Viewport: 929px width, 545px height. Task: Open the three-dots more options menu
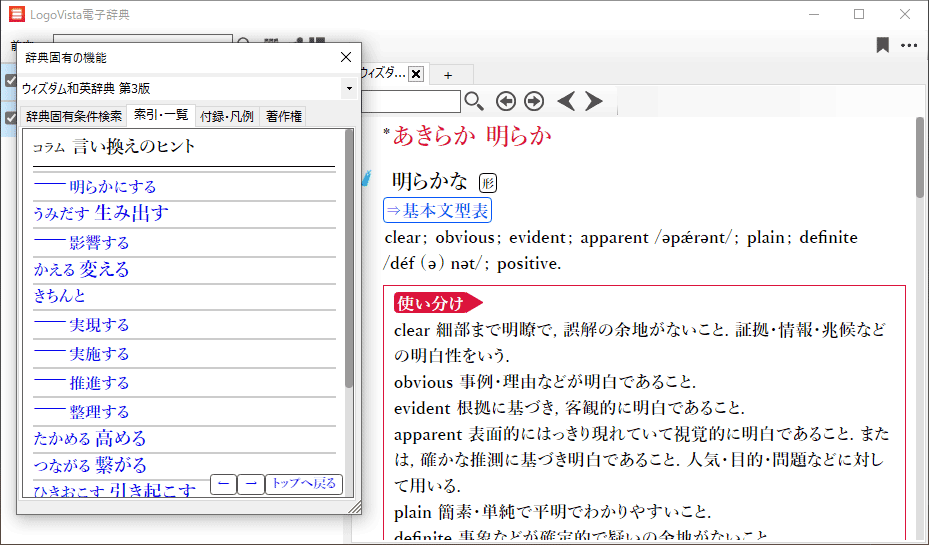pos(909,45)
